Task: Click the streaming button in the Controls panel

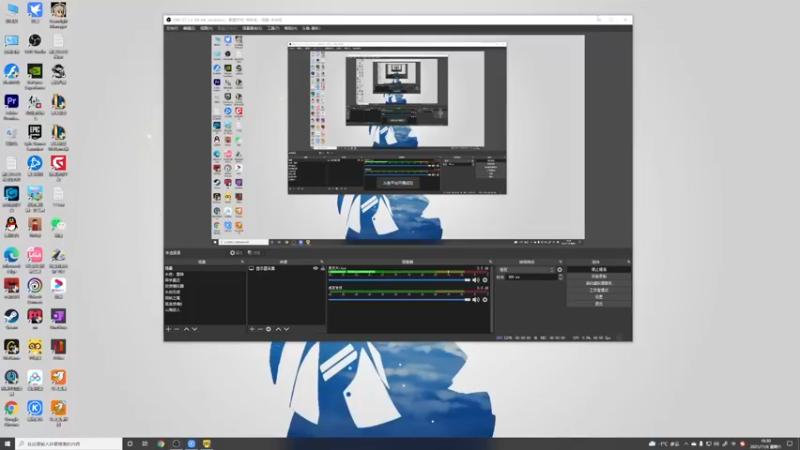Action: click(x=598, y=269)
